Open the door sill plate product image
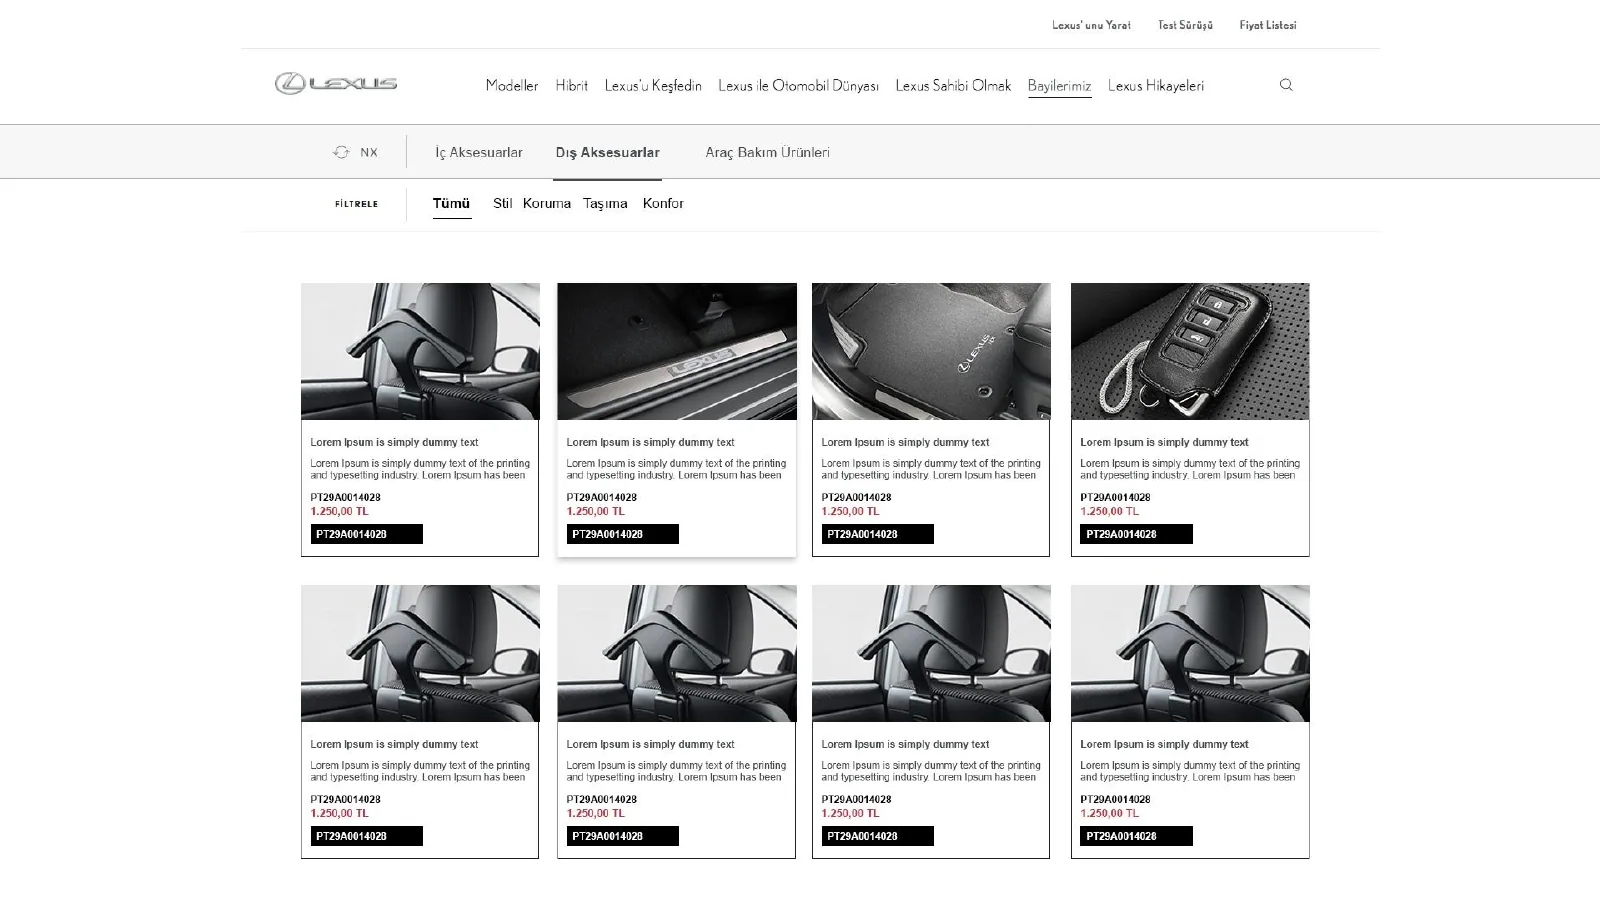Image resolution: width=1600 pixels, height=900 pixels. (677, 351)
